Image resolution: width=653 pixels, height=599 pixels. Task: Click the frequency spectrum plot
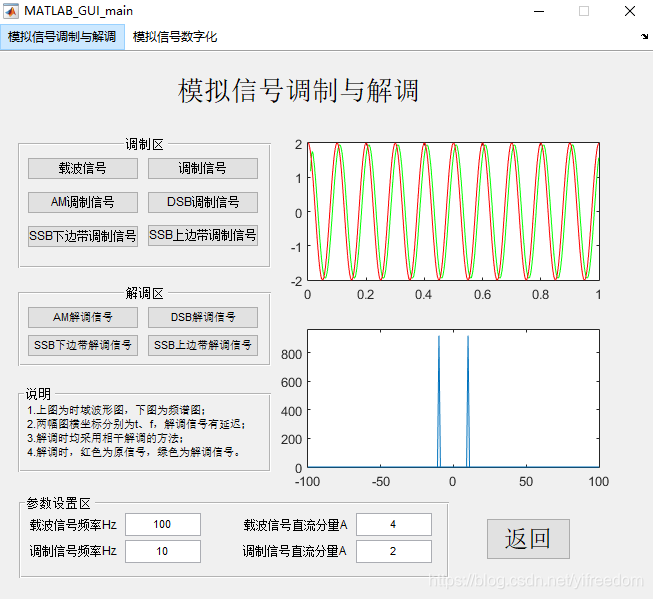pyautogui.click(x=454, y=399)
